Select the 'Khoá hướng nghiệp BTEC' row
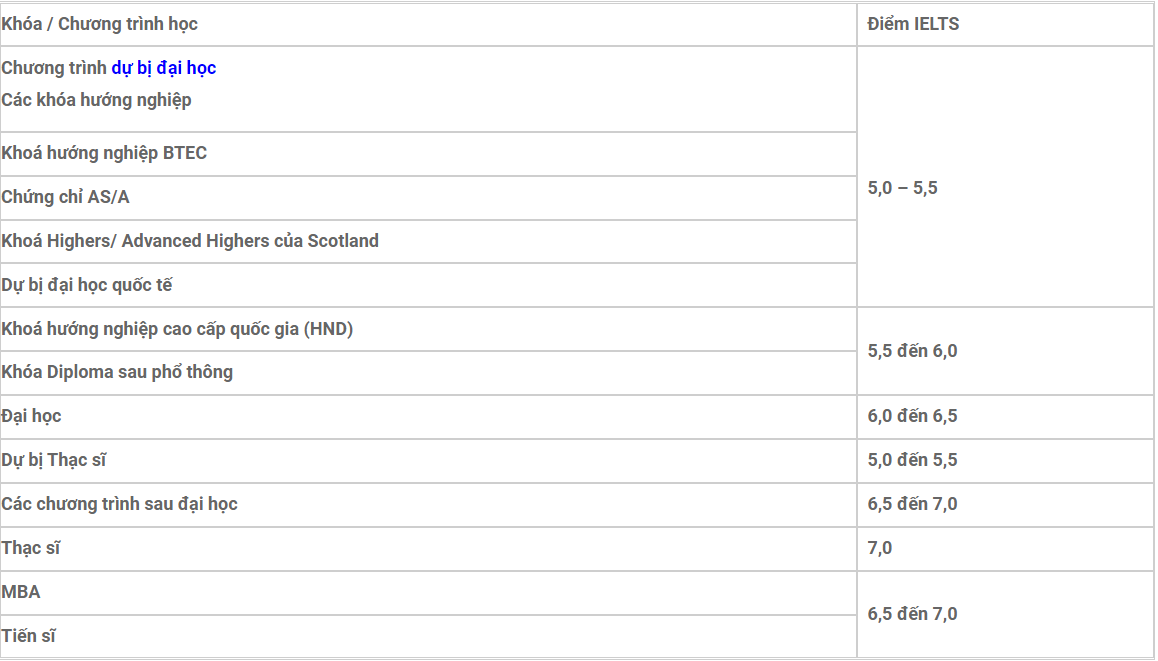Screen dimensions: 1158x661 [x=104, y=153]
